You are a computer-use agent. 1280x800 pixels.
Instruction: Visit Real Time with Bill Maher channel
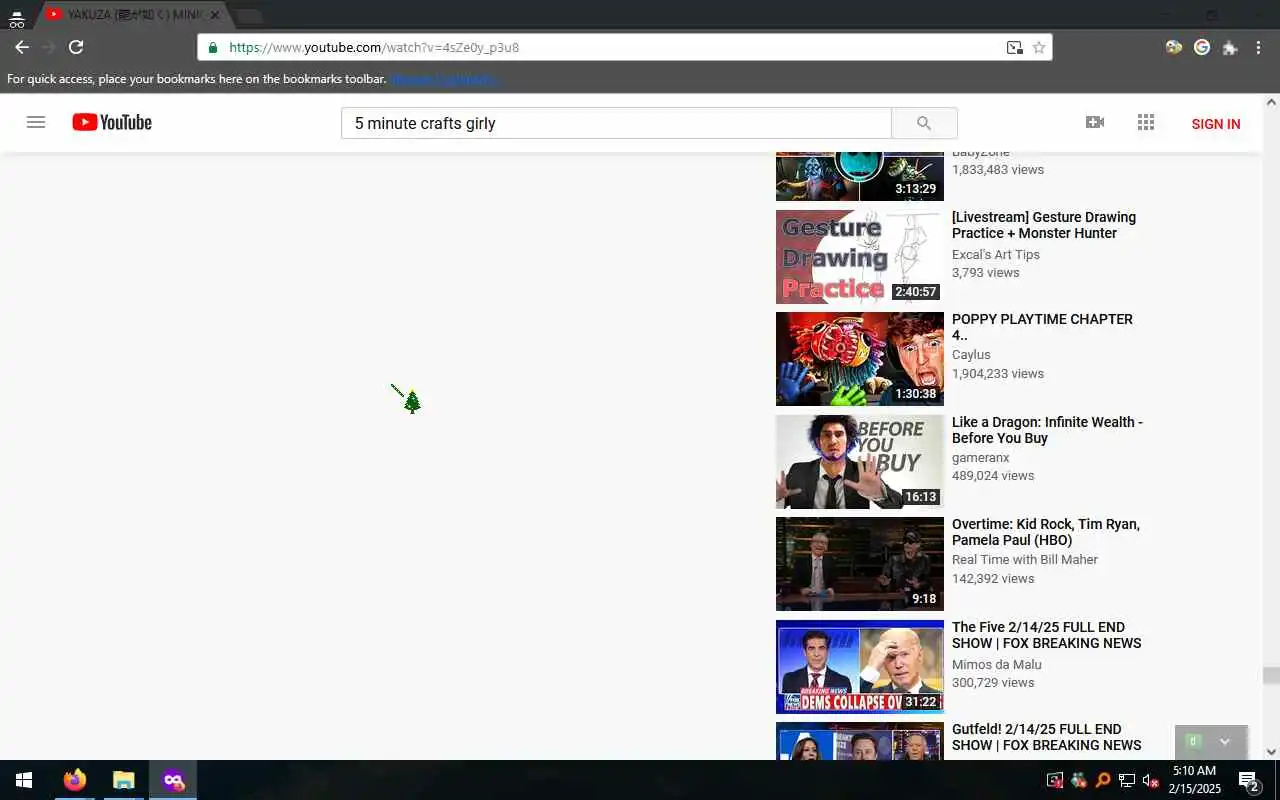(1025, 560)
